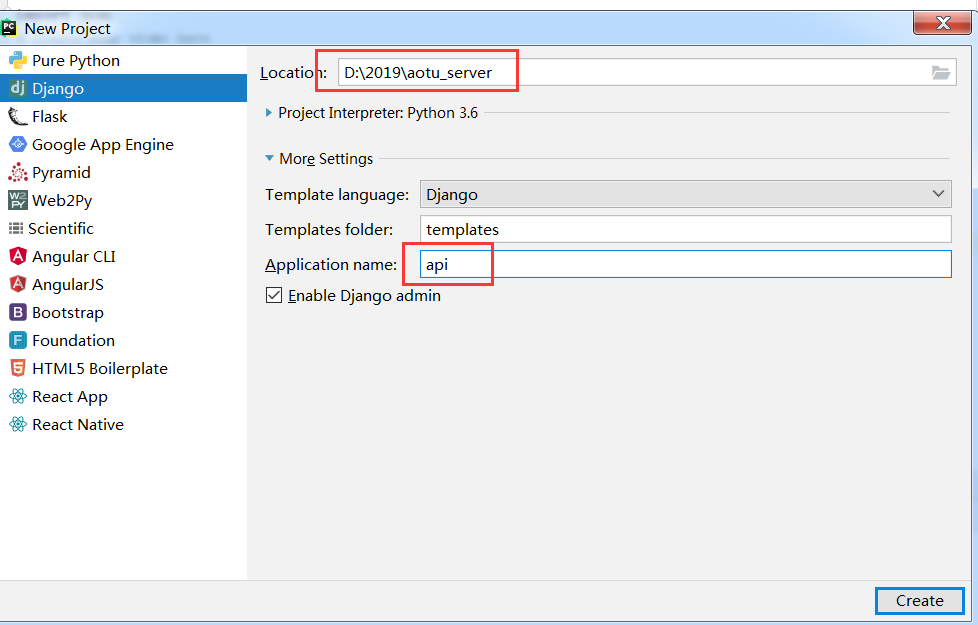Click the Web2Py logo icon
The height and width of the screenshot is (625, 978).
tap(17, 200)
